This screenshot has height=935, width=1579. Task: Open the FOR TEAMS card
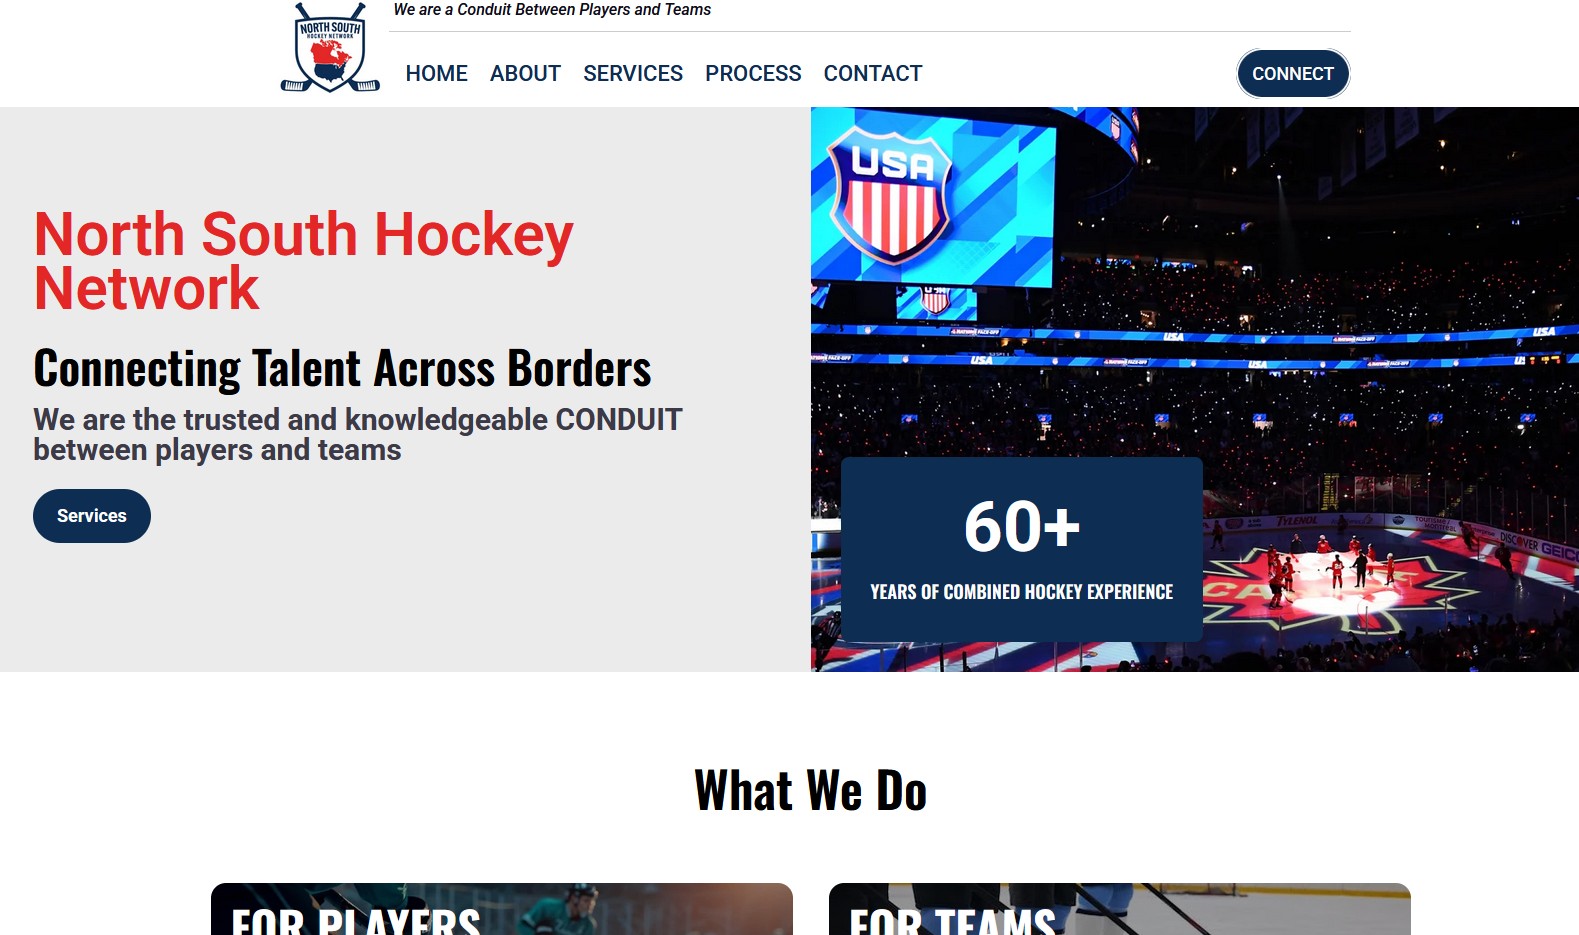click(x=1120, y=909)
